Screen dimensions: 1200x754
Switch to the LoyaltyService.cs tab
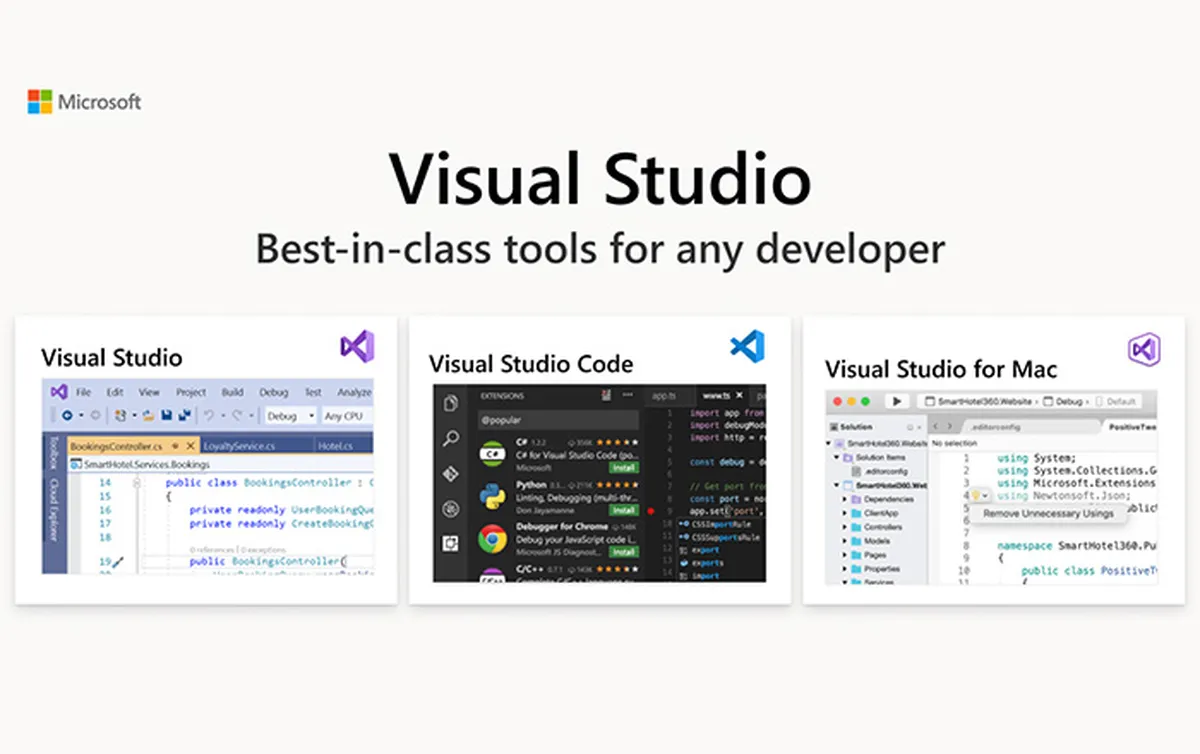tap(257, 446)
